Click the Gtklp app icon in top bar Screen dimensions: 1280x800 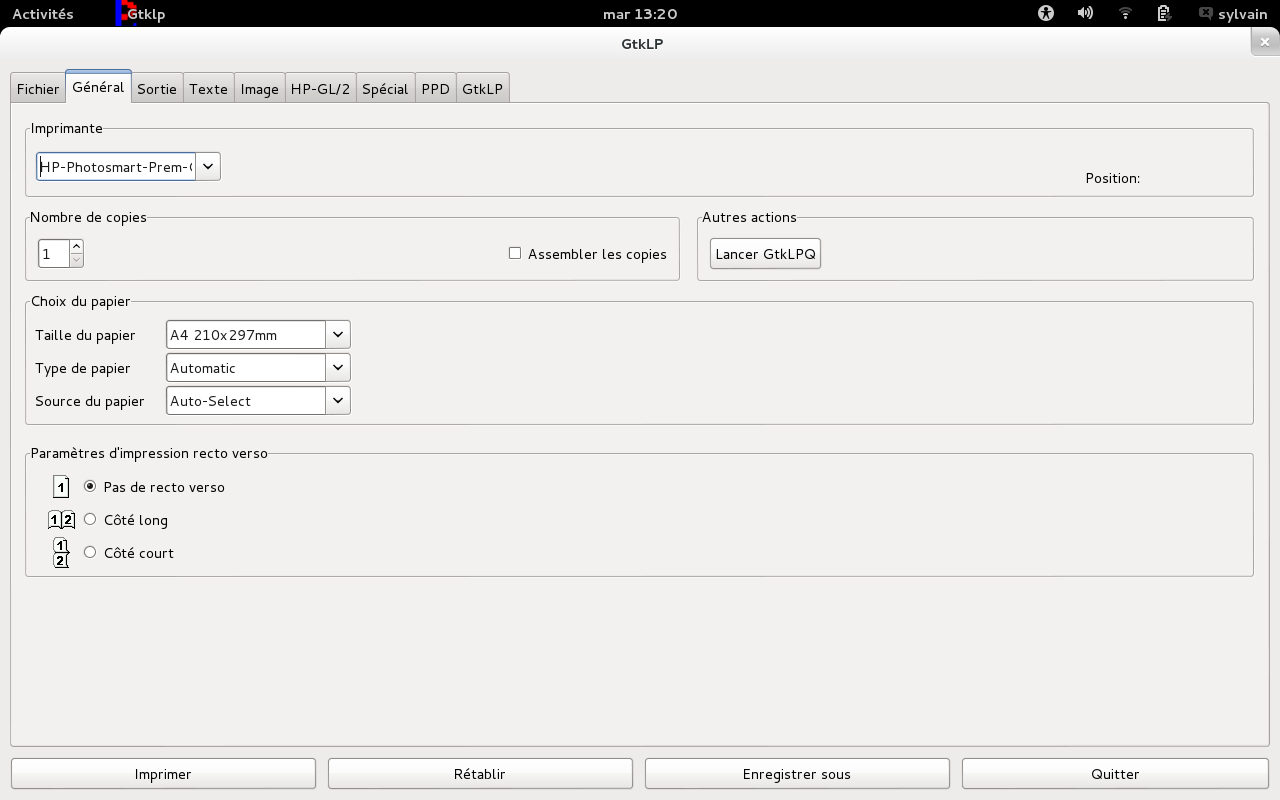(x=124, y=13)
